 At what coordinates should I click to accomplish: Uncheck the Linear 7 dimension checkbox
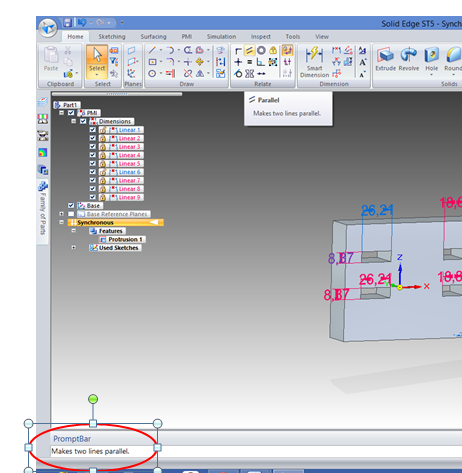pyautogui.click(x=93, y=180)
